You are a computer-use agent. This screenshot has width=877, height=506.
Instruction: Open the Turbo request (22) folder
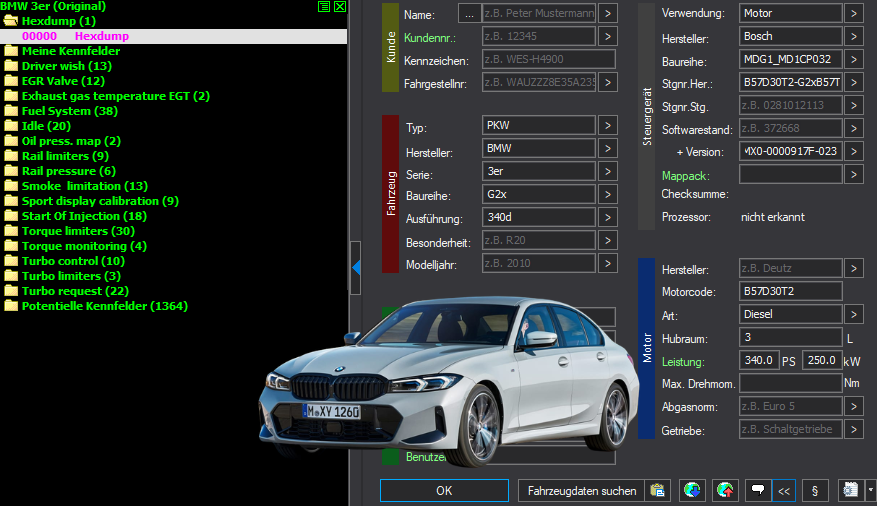click(75, 291)
